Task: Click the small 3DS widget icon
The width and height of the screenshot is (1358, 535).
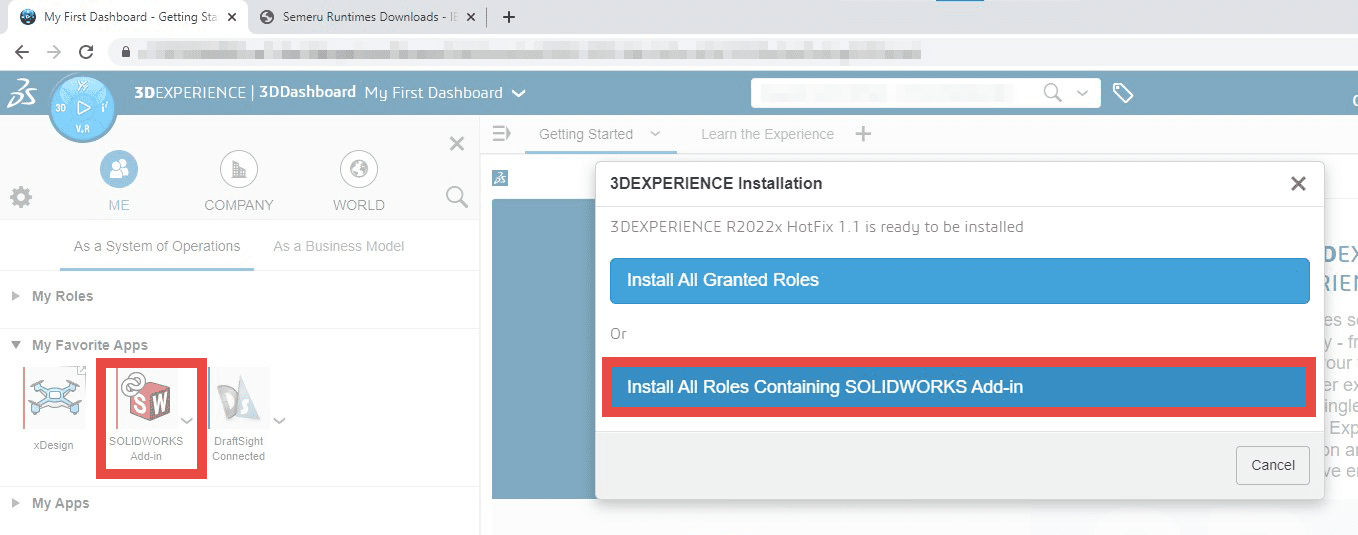Action: (x=501, y=178)
